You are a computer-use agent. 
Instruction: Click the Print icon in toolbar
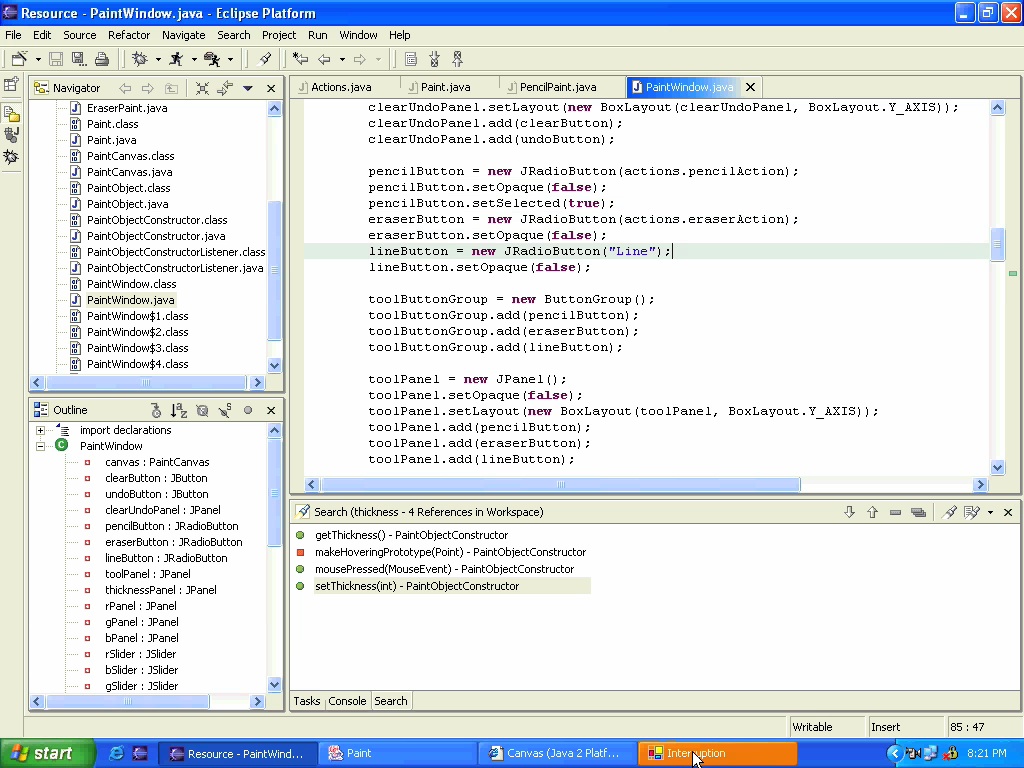(x=101, y=60)
